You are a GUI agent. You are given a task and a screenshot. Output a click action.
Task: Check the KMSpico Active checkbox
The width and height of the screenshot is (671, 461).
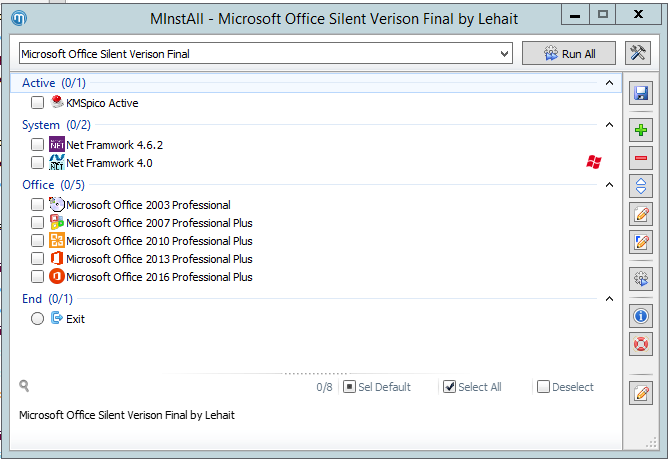37,103
